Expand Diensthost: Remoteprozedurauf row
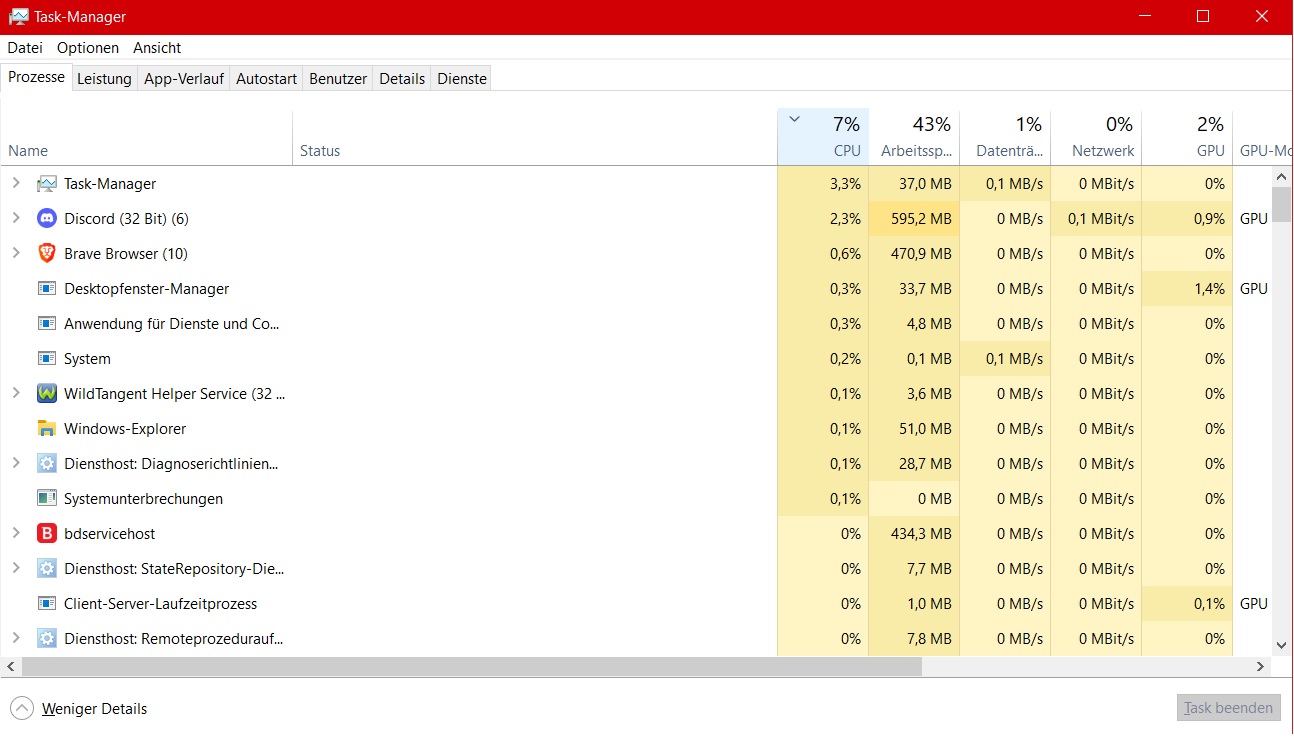Image resolution: width=1294 pixels, height=756 pixels. pos(16,639)
